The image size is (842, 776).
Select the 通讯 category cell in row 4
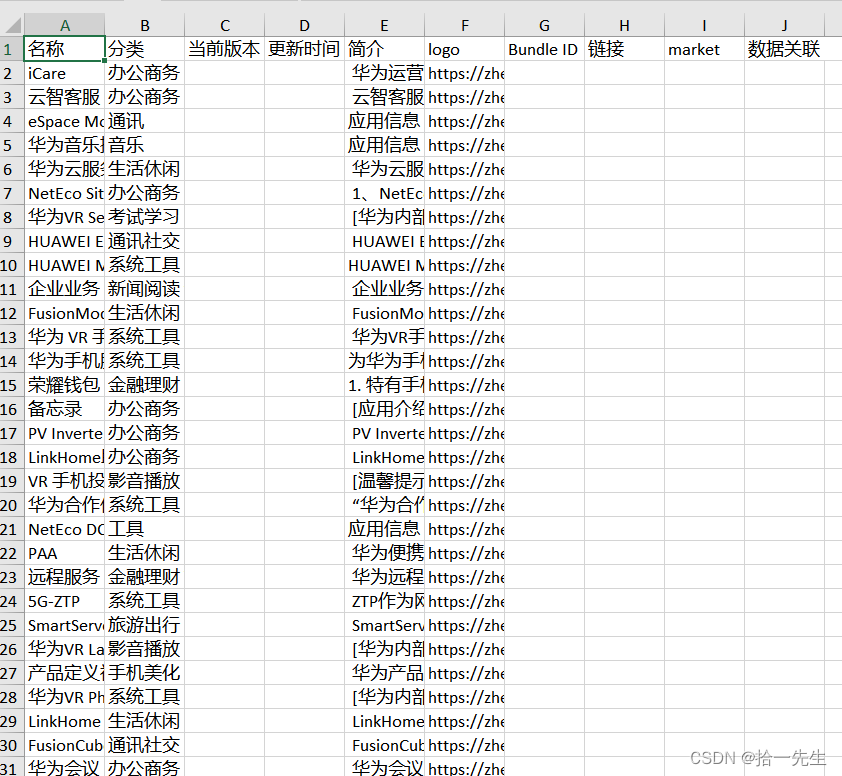144,121
